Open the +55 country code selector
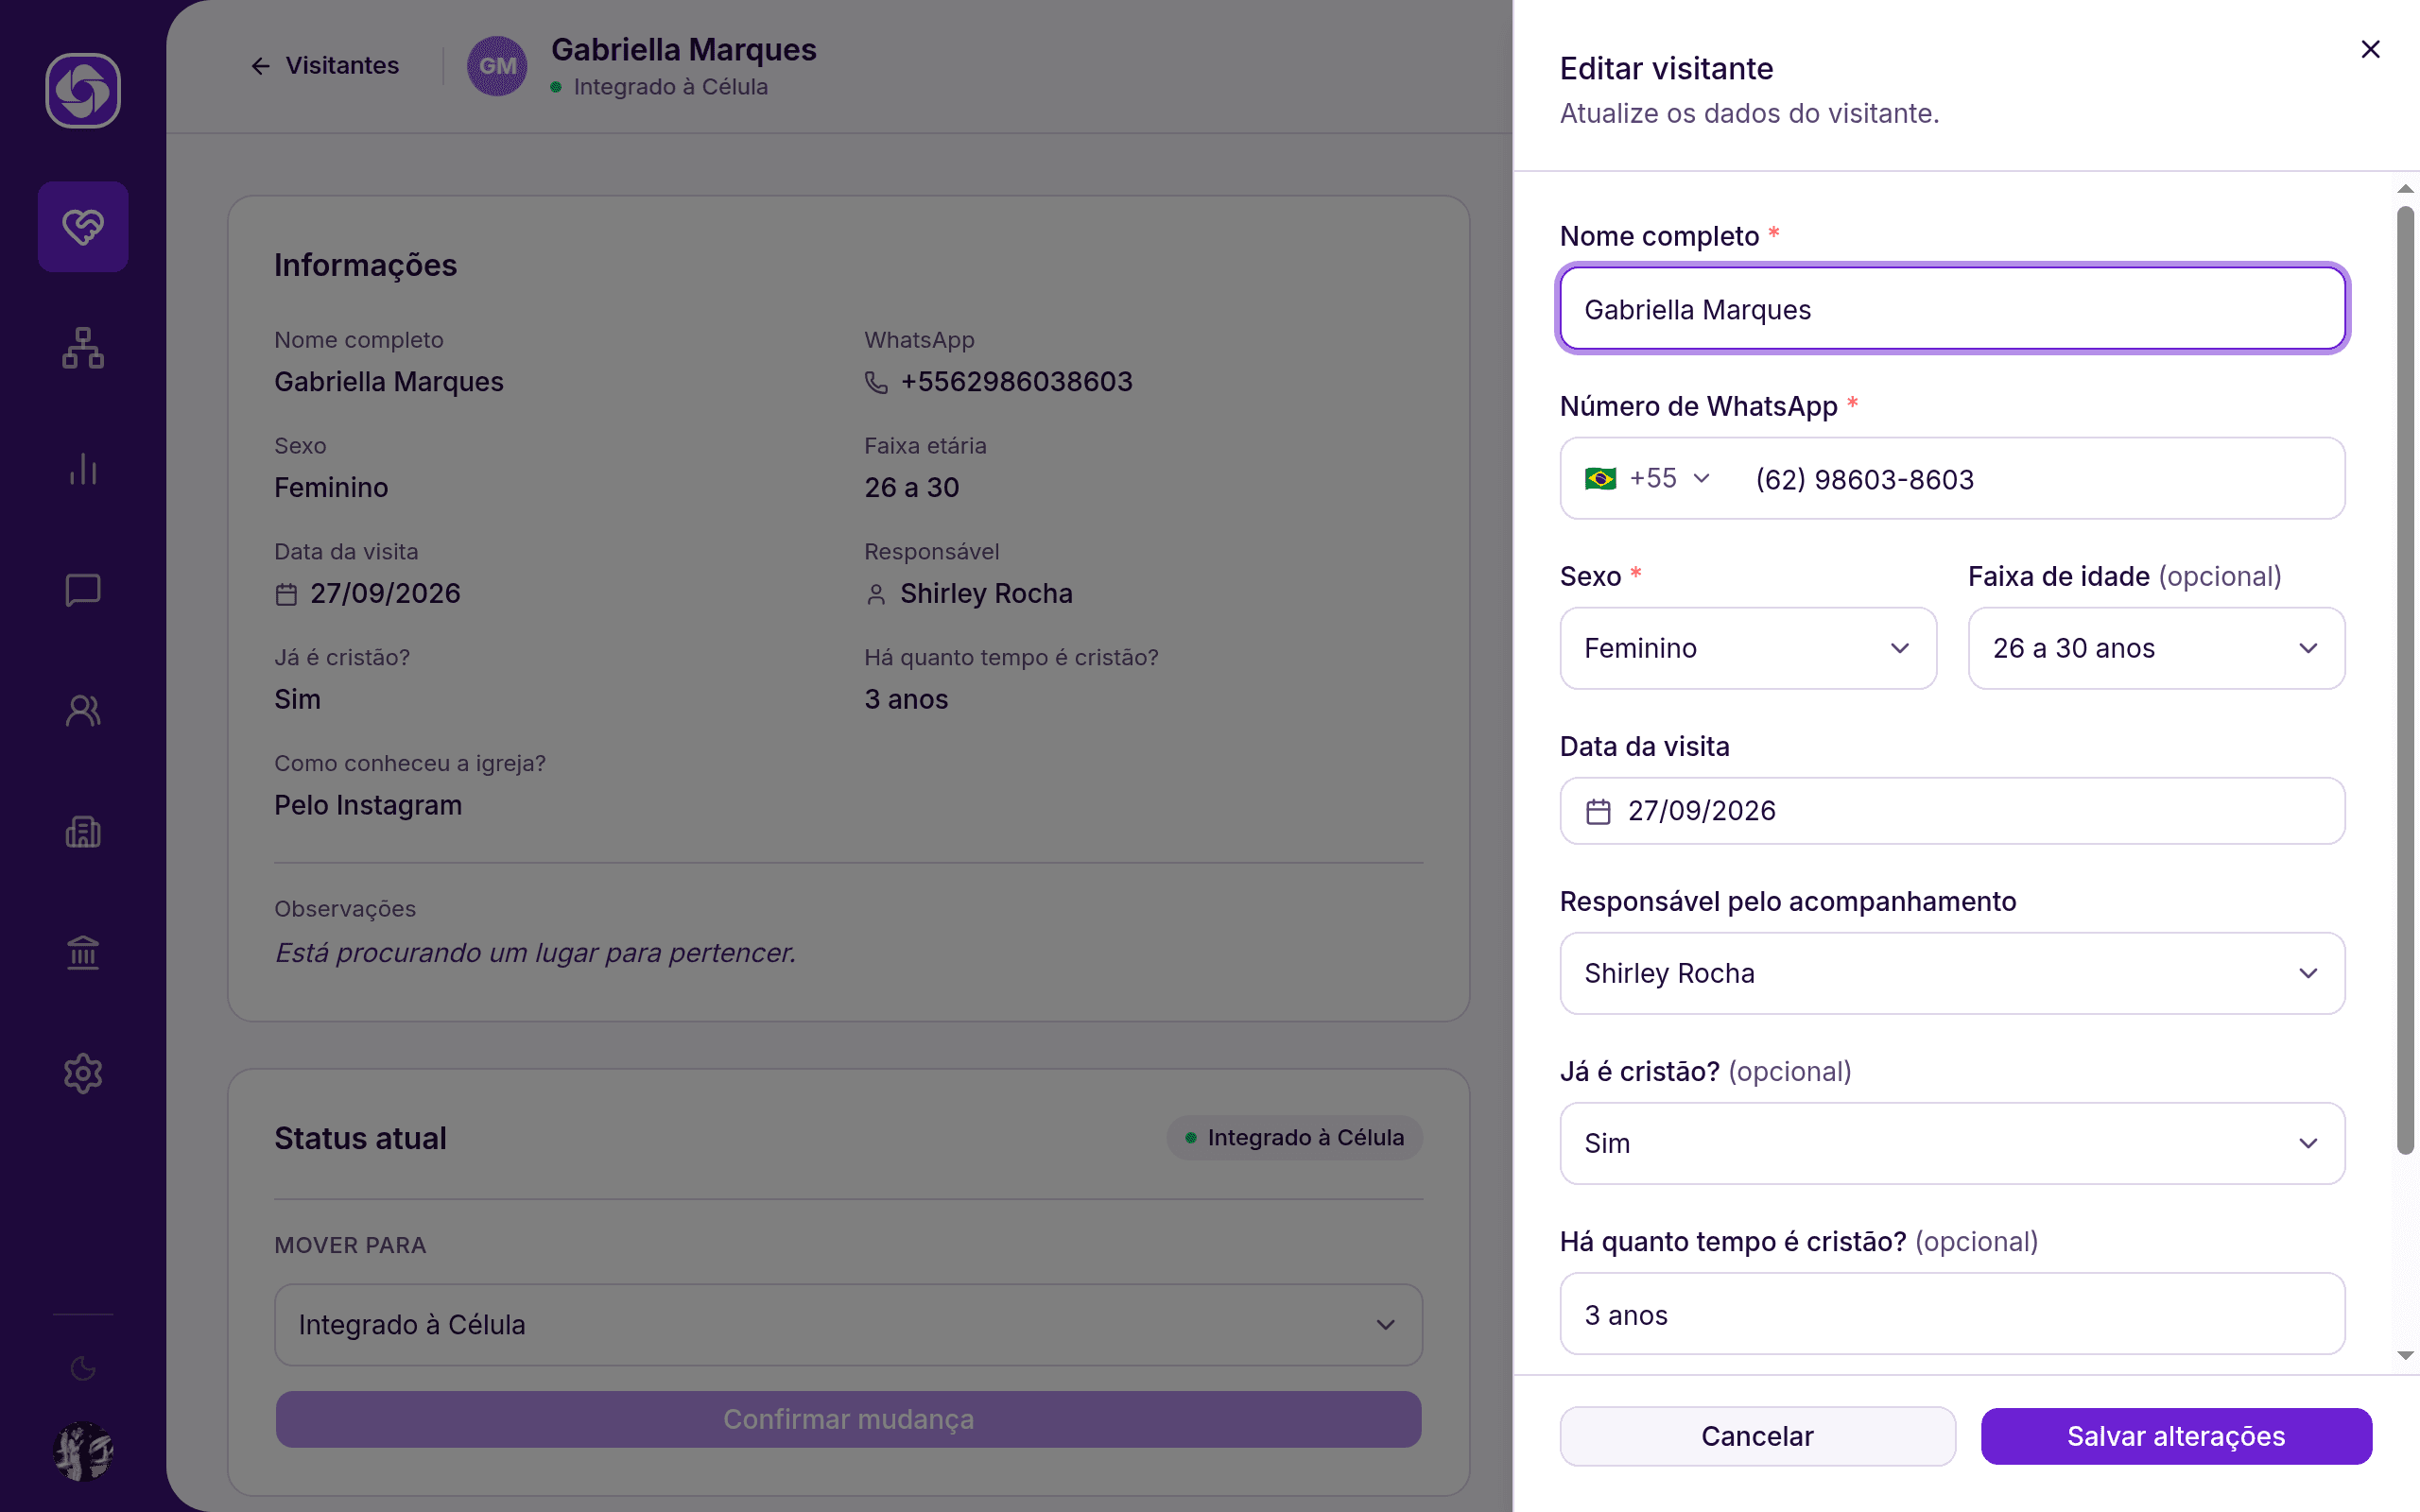Viewport: 2420px width, 1512px height. [1647, 479]
